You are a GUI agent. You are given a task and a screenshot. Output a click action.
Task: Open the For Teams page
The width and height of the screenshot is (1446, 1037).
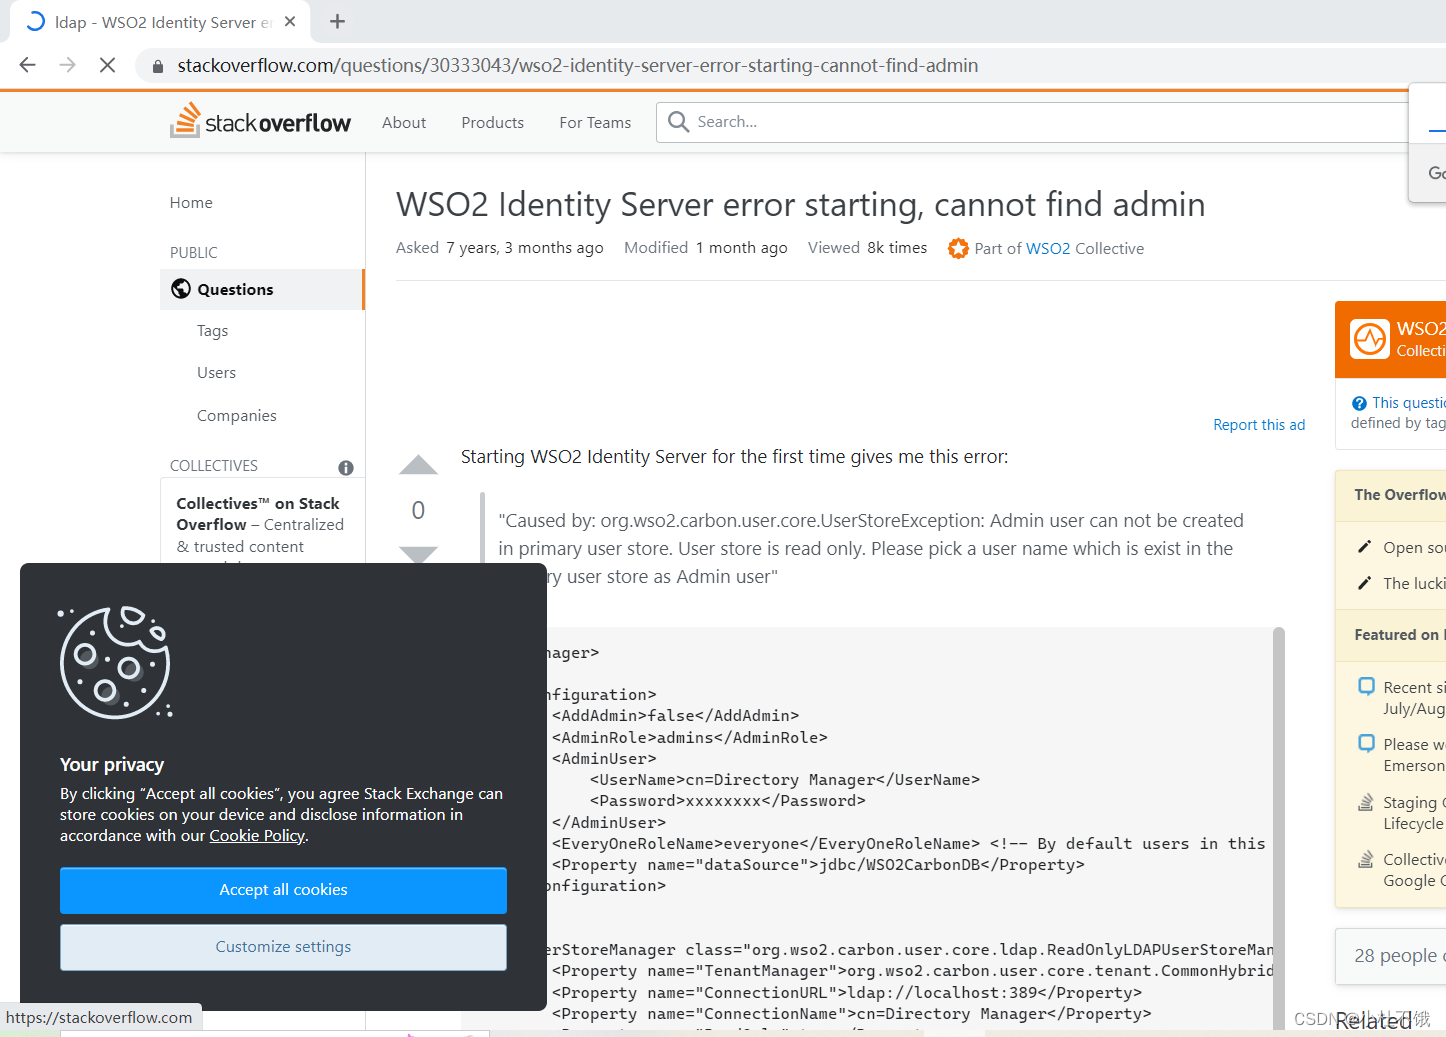pos(595,122)
